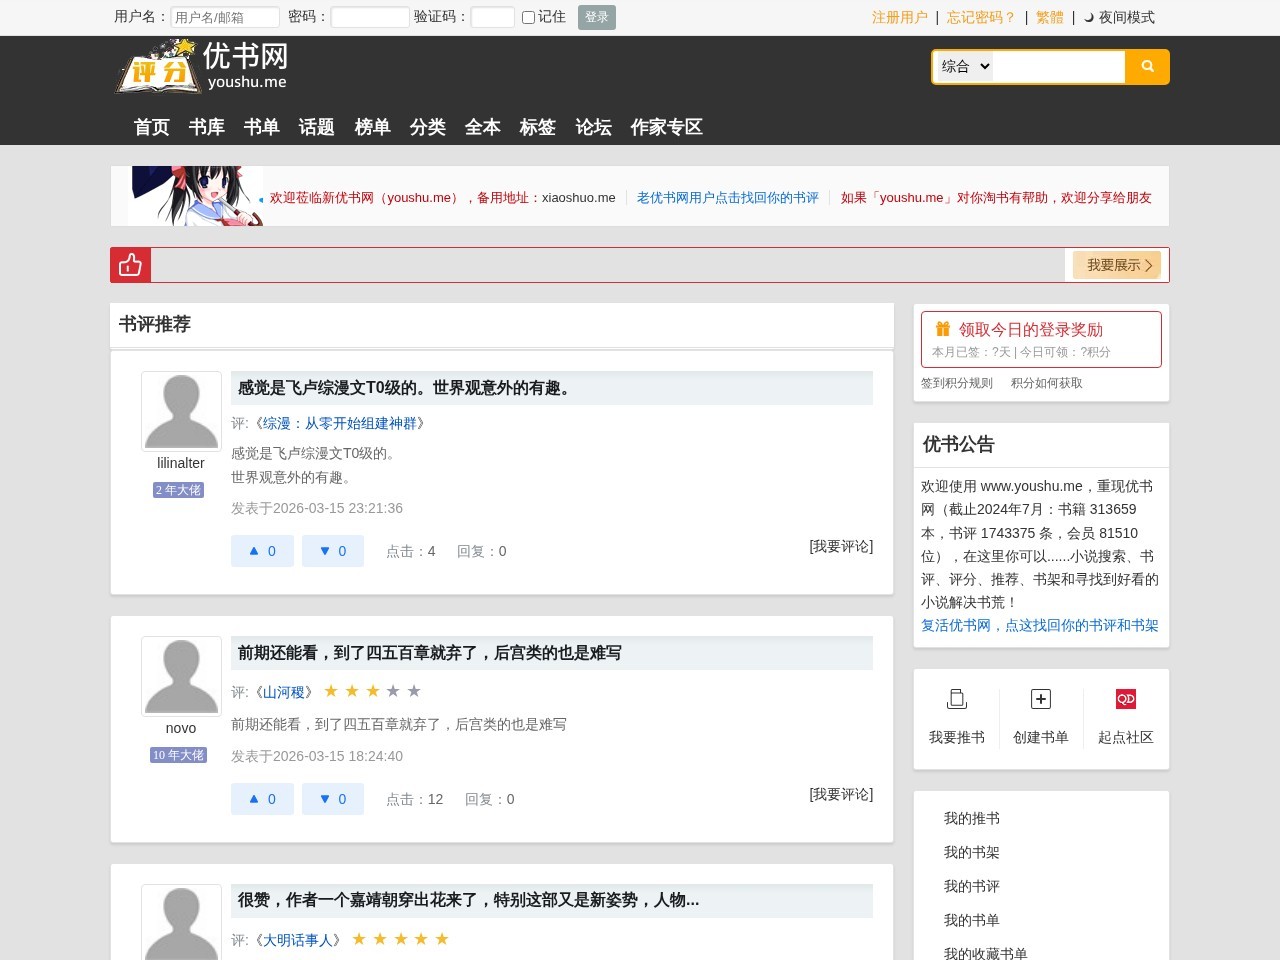
Task: Open the 注册用户 registration link
Action: (x=899, y=17)
